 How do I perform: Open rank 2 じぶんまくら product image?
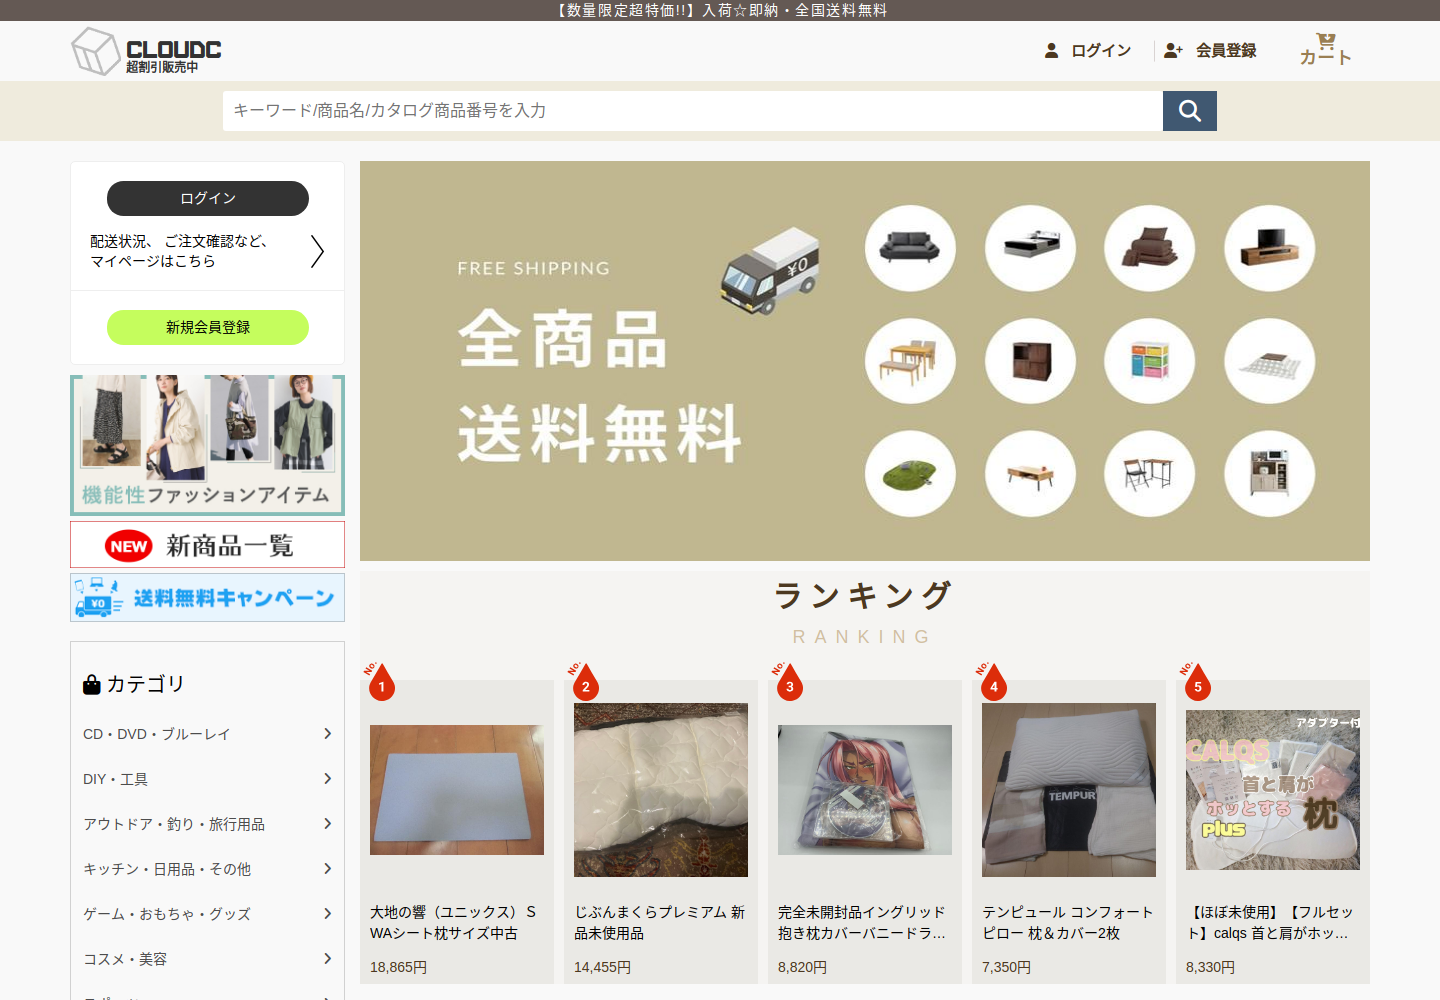click(661, 790)
